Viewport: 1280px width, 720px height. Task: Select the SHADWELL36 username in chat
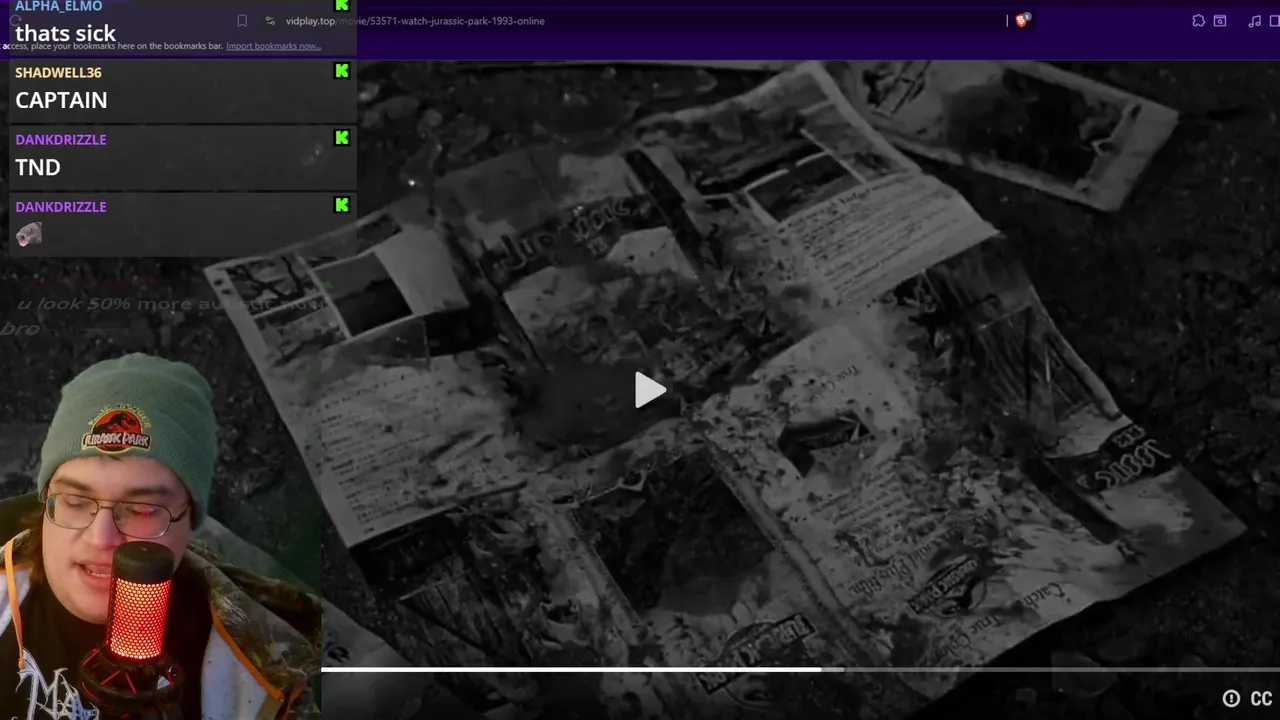pyautogui.click(x=58, y=72)
